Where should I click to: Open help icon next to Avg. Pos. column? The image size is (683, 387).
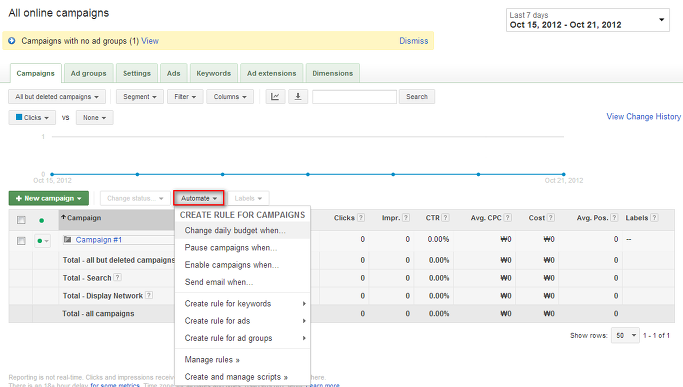point(614,217)
